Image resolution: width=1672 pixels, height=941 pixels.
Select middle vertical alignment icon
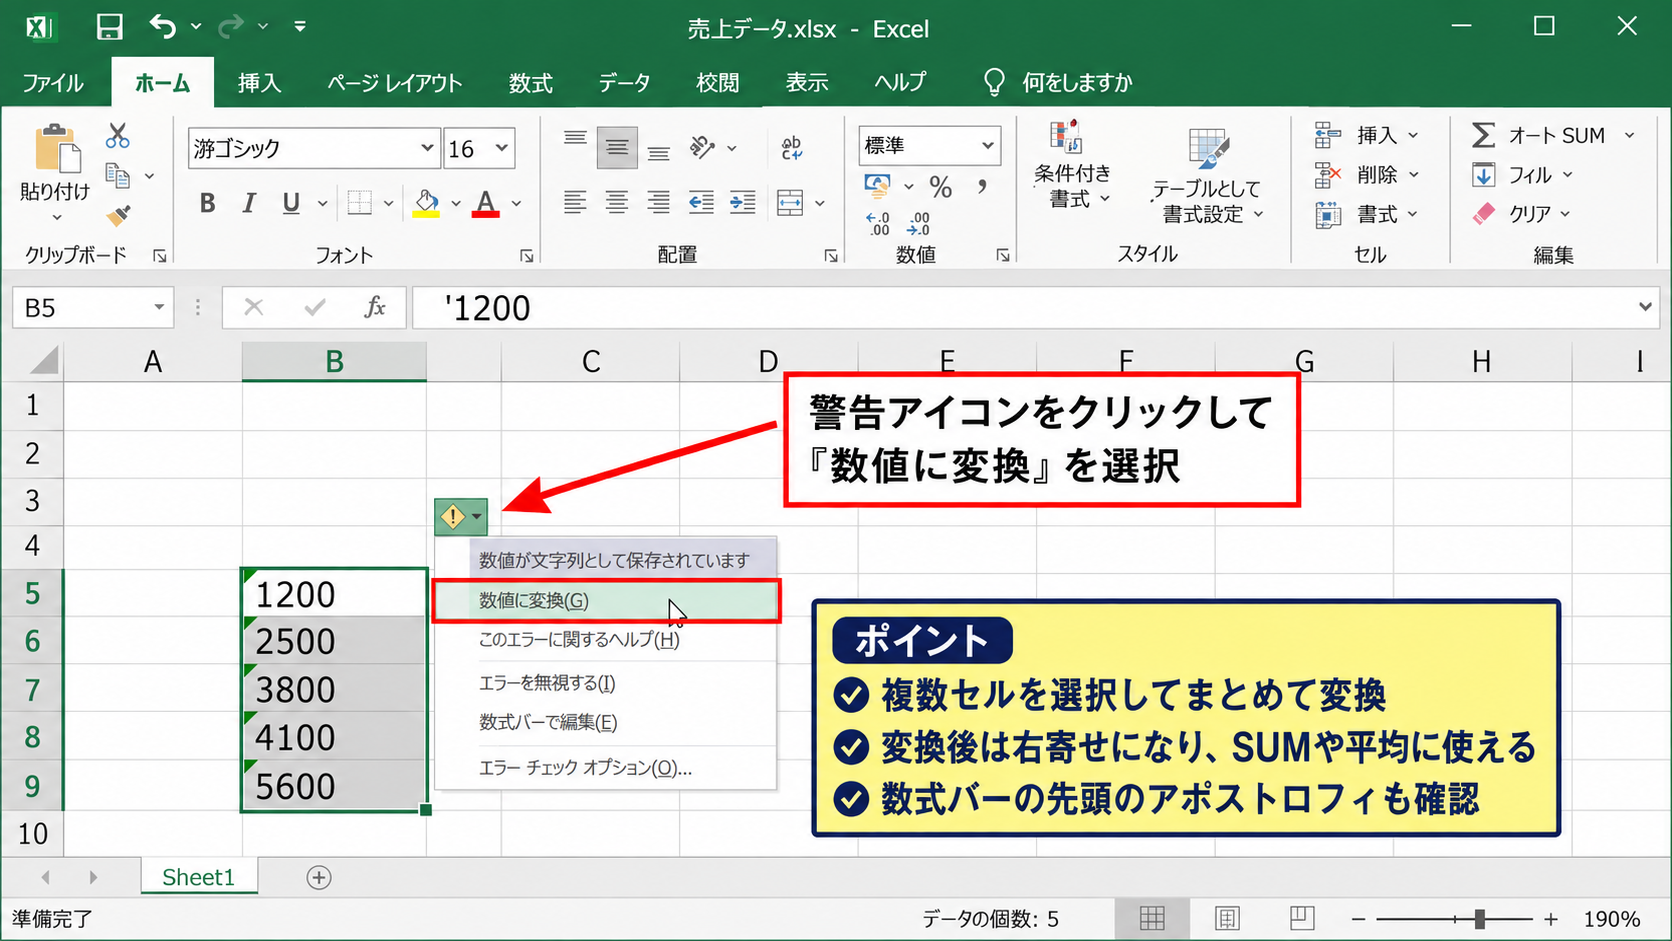click(617, 148)
